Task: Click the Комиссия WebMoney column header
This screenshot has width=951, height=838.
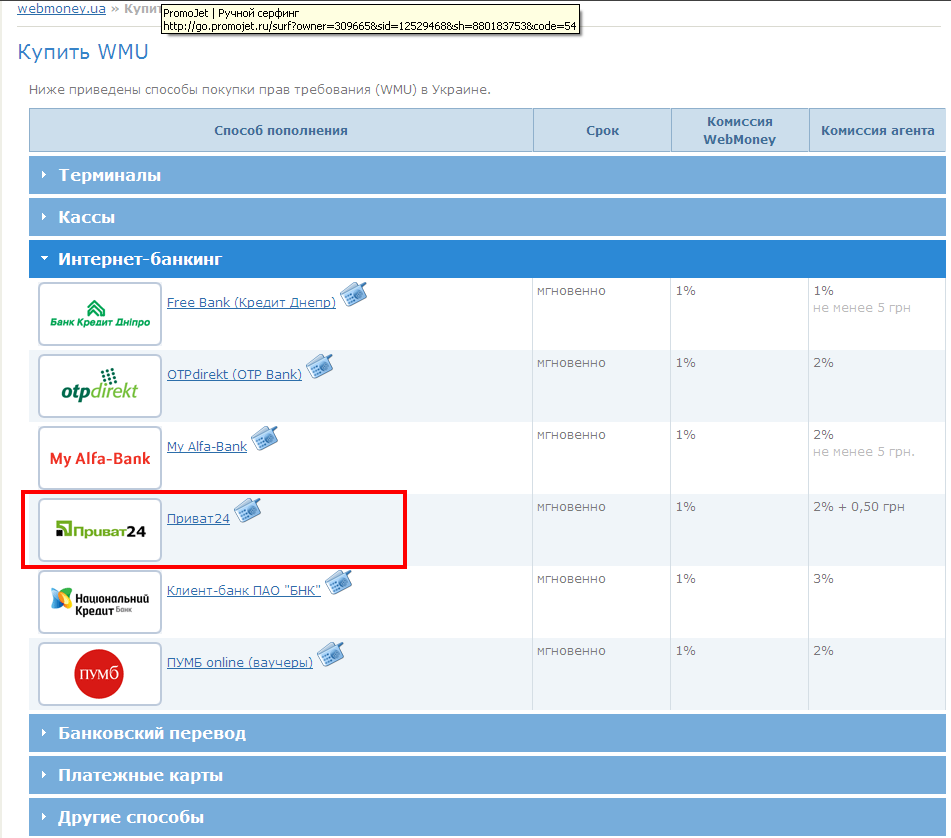Action: pos(740,130)
